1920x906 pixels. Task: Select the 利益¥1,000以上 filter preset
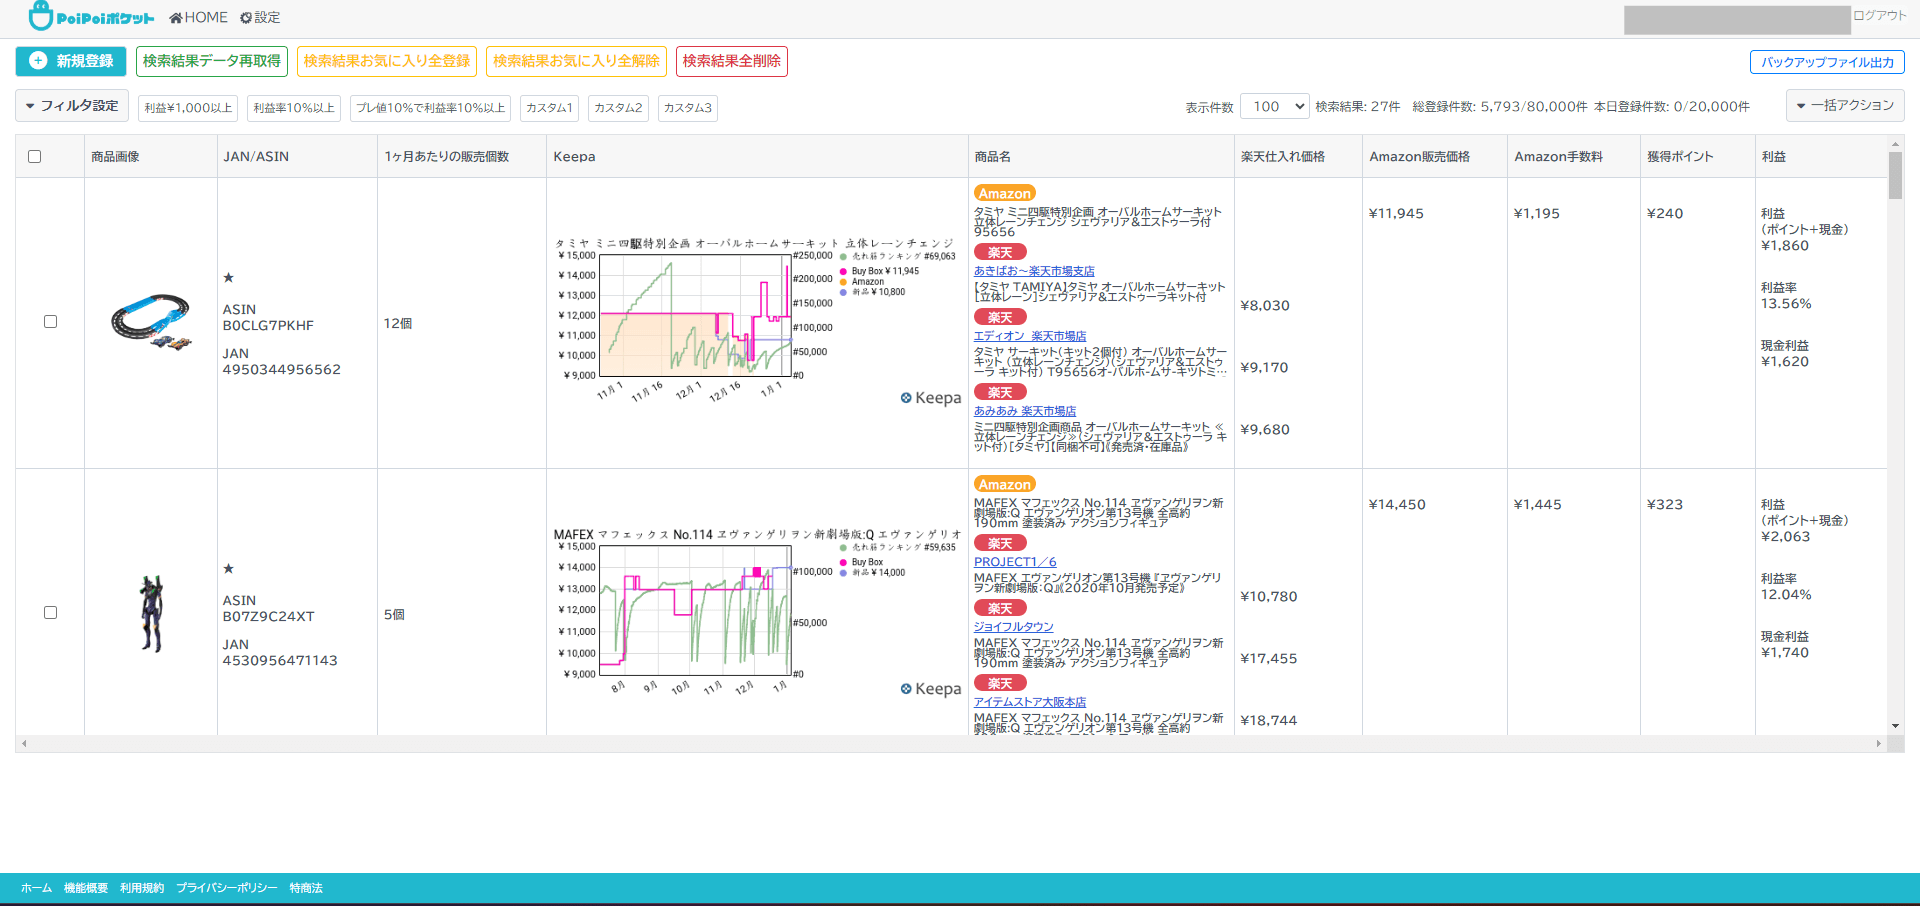[x=188, y=108]
